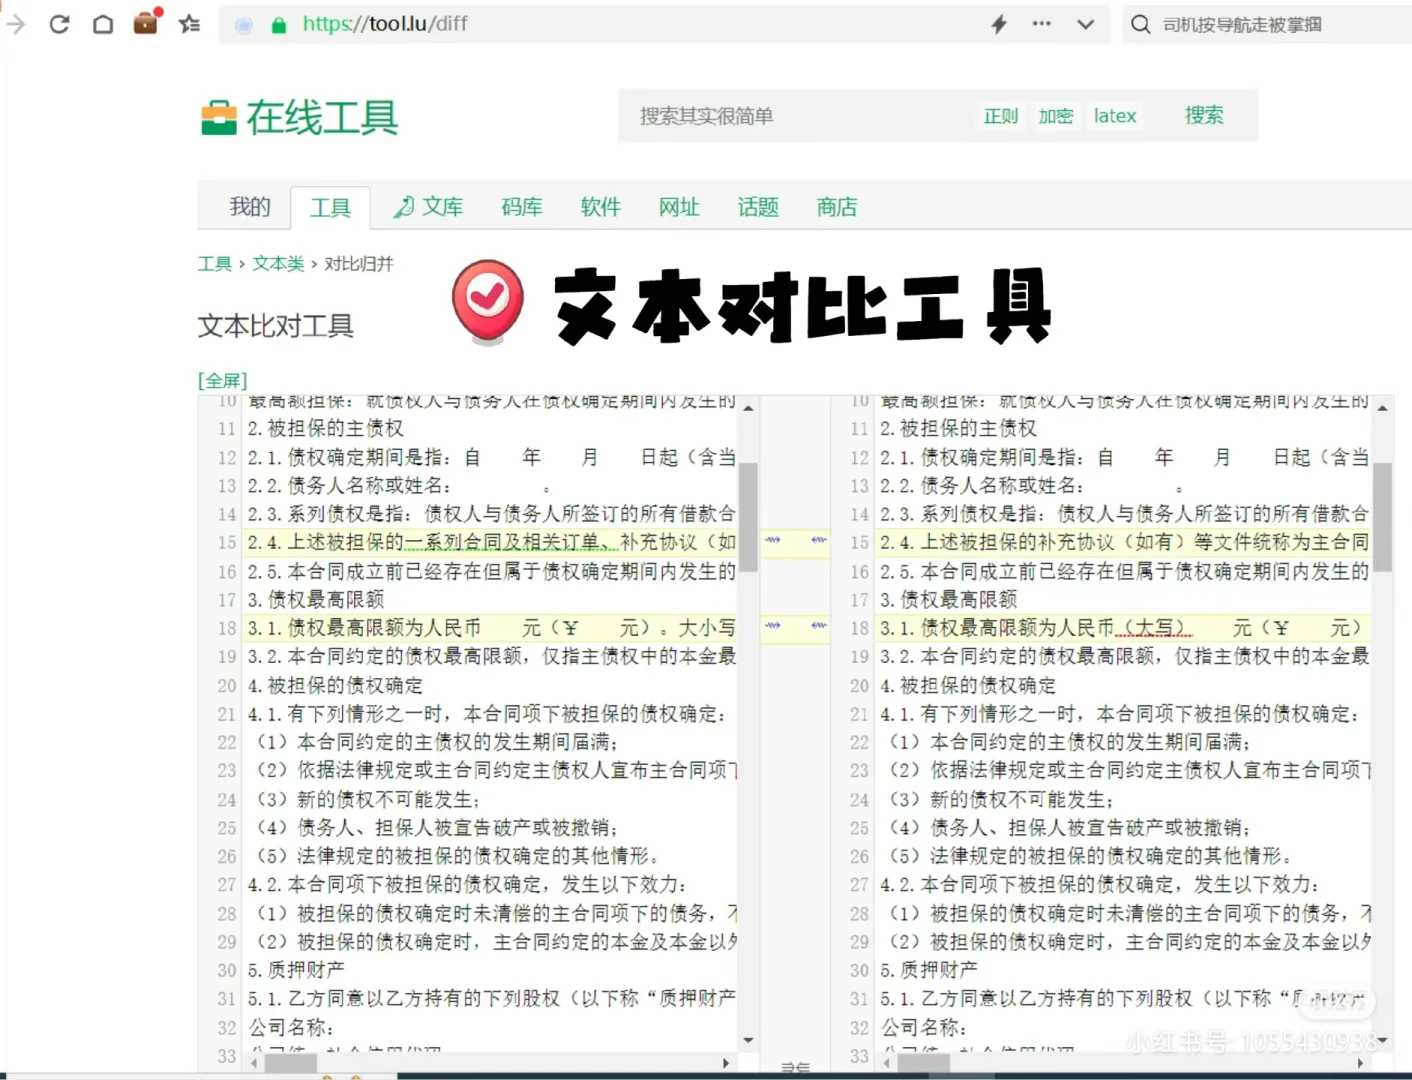
Task: Click the favorites star icon near the address bar
Action: tap(189, 24)
